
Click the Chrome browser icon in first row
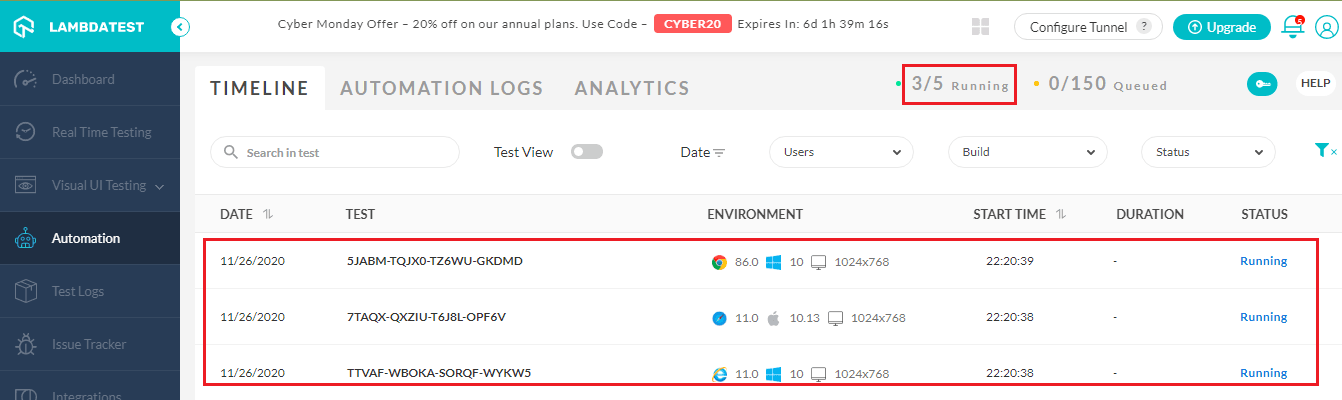[718, 262]
